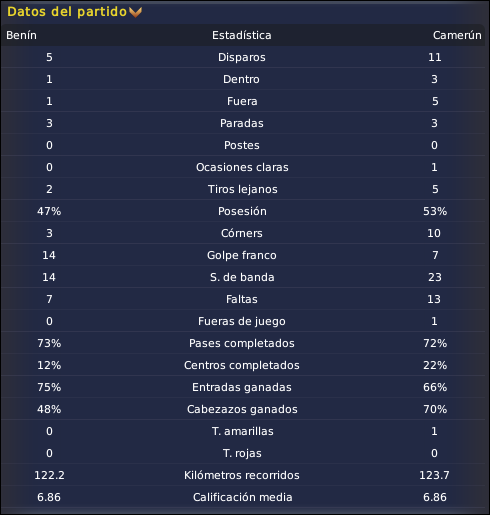
Task: Click the T. amarillas row label
Action: click(x=243, y=431)
